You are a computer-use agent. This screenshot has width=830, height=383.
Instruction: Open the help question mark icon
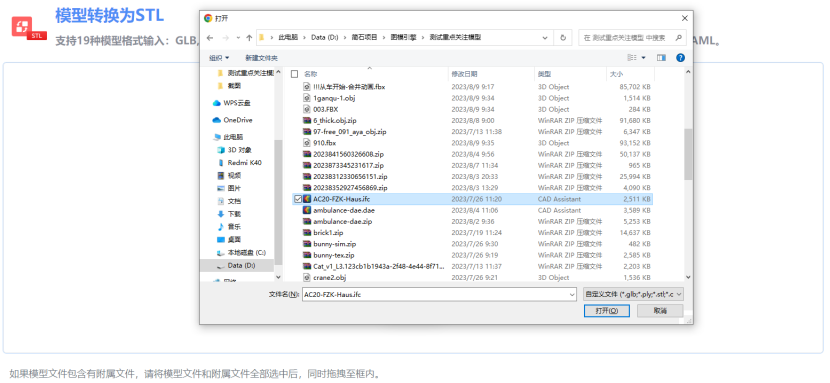[x=680, y=58]
